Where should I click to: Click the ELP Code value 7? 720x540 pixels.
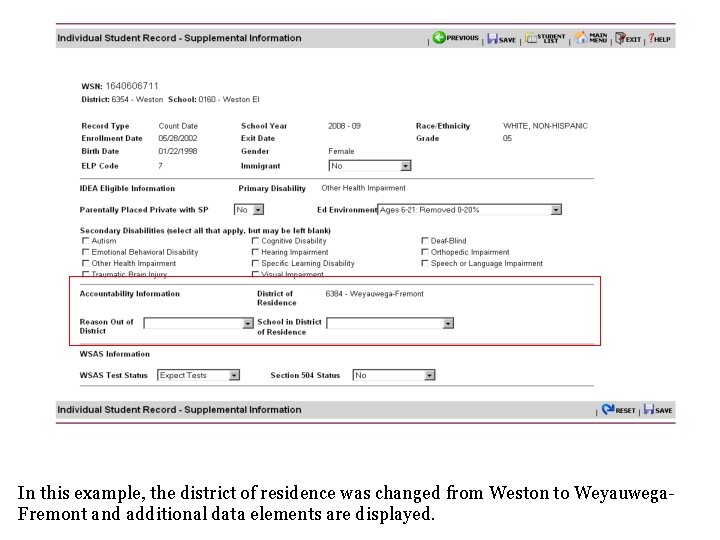160,166
